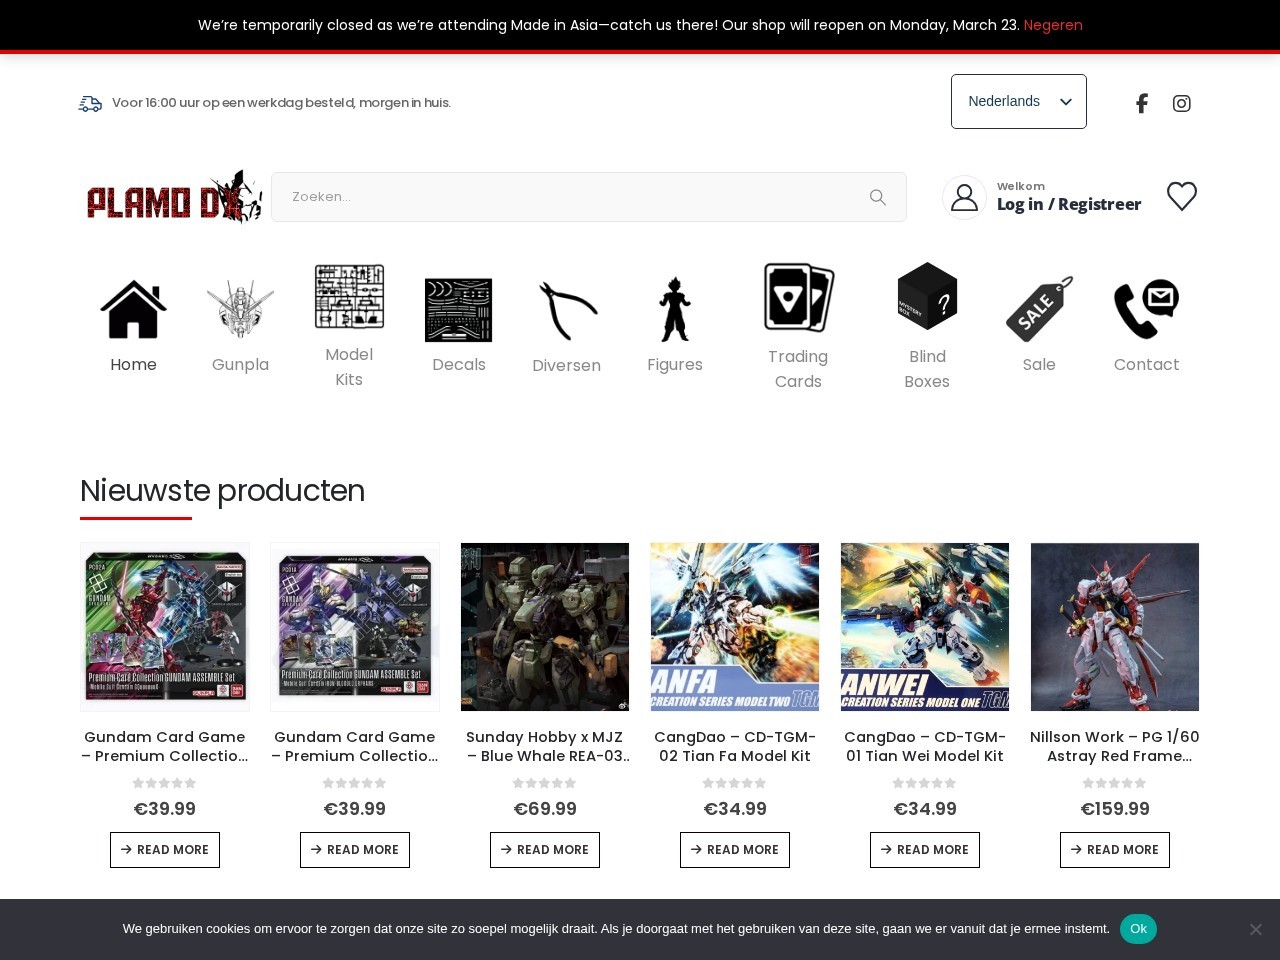Accept cookies with the Ok button
This screenshot has height=960, width=1280.
pyautogui.click(x=1138, y=929)
